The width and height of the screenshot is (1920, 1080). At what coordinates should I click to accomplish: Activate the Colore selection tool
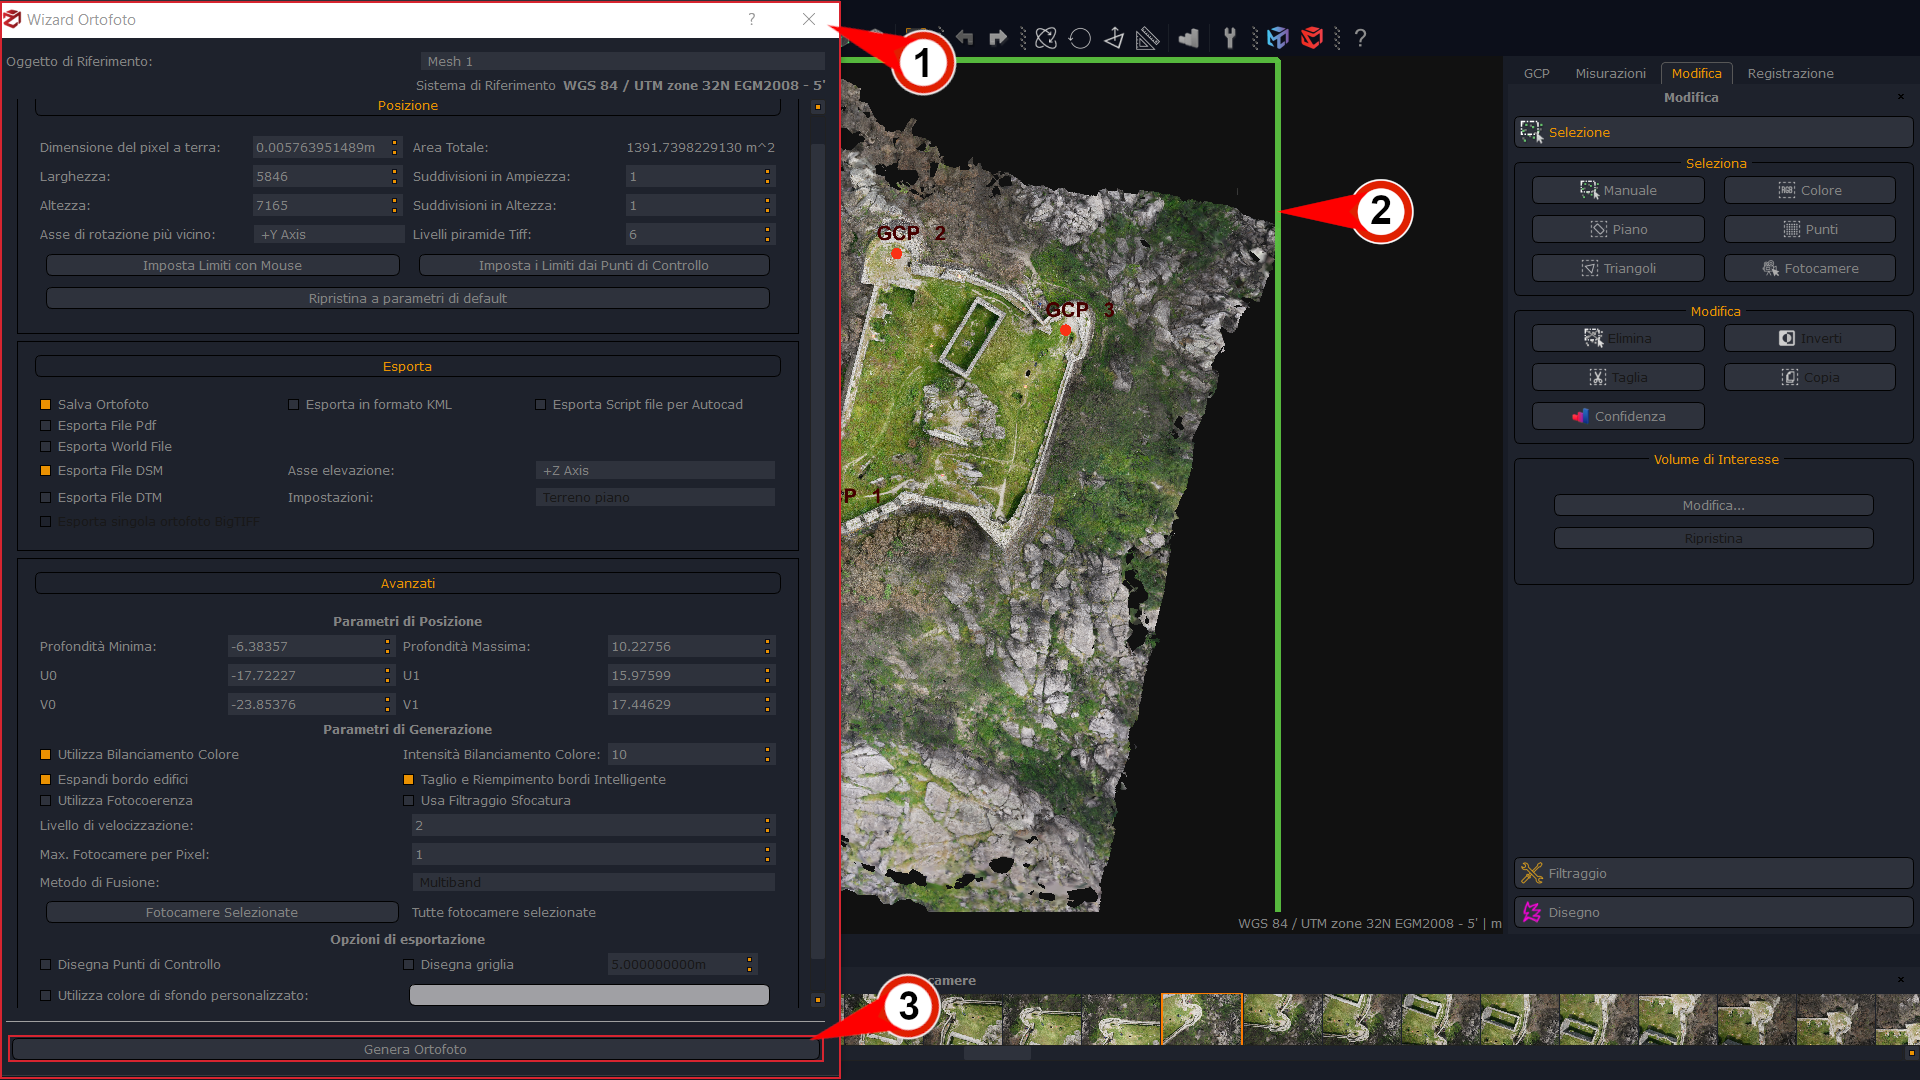coord(1809,190)
